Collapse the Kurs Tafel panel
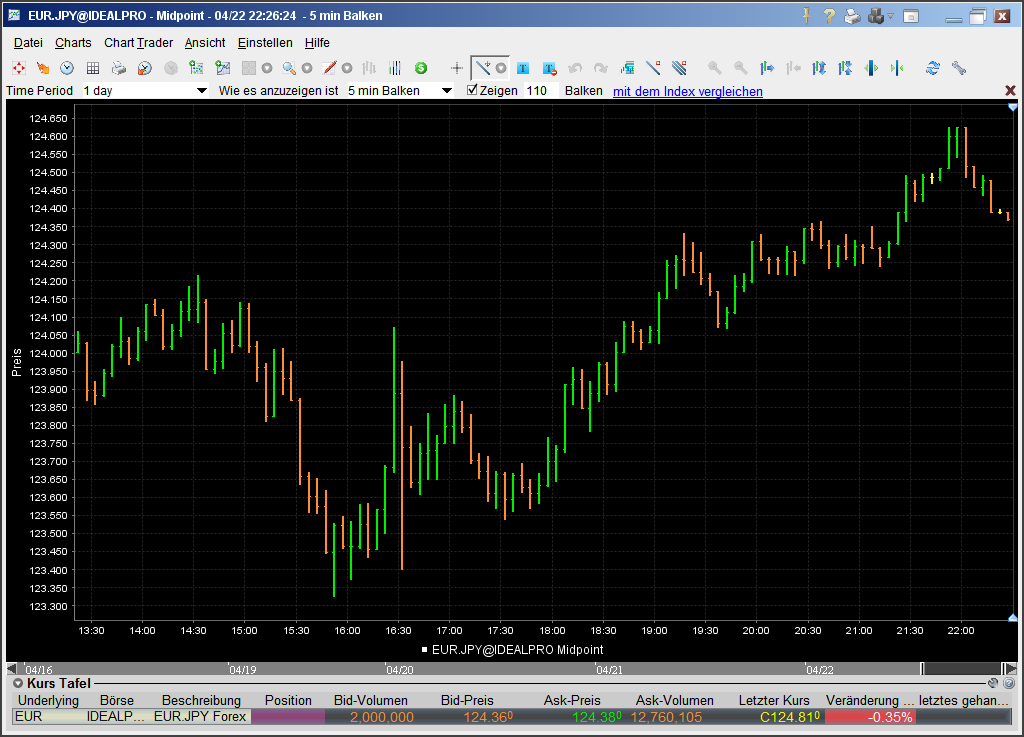Viewport: 1024px width, 737px height. tap(17, 682)
